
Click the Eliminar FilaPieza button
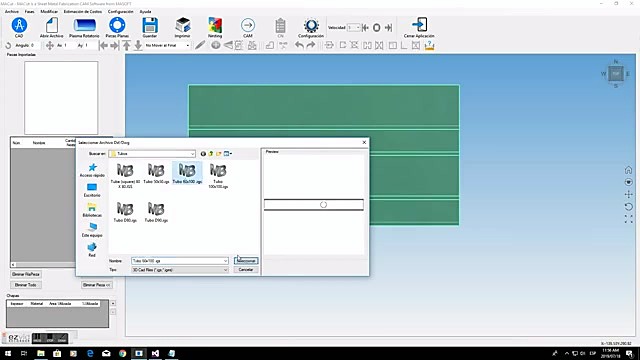(25, 274)
